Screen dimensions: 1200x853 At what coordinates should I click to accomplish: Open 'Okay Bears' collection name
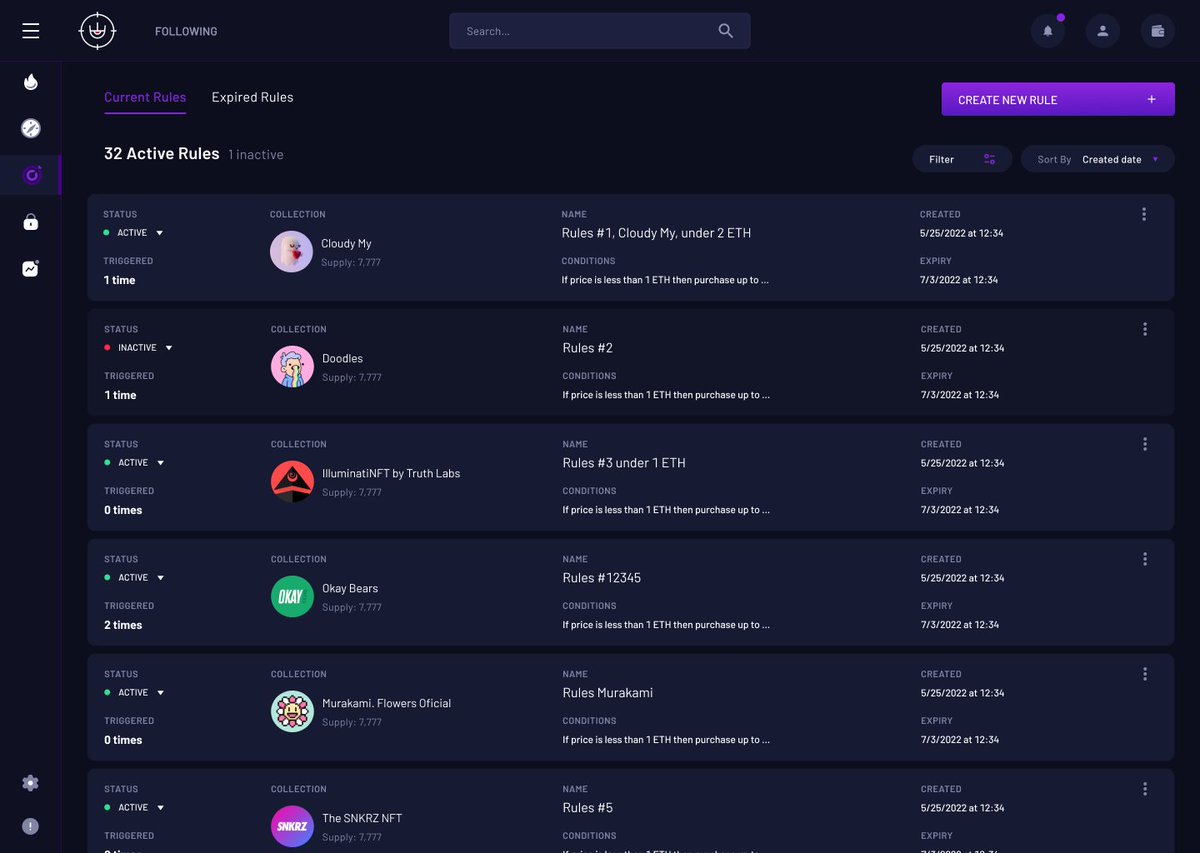(350, 589)
